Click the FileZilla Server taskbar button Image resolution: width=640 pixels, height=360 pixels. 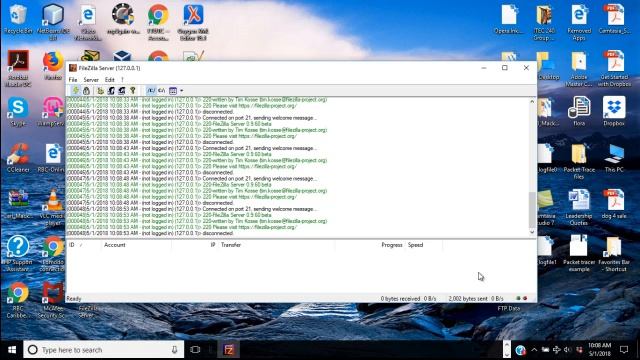[x=229, y=350]
